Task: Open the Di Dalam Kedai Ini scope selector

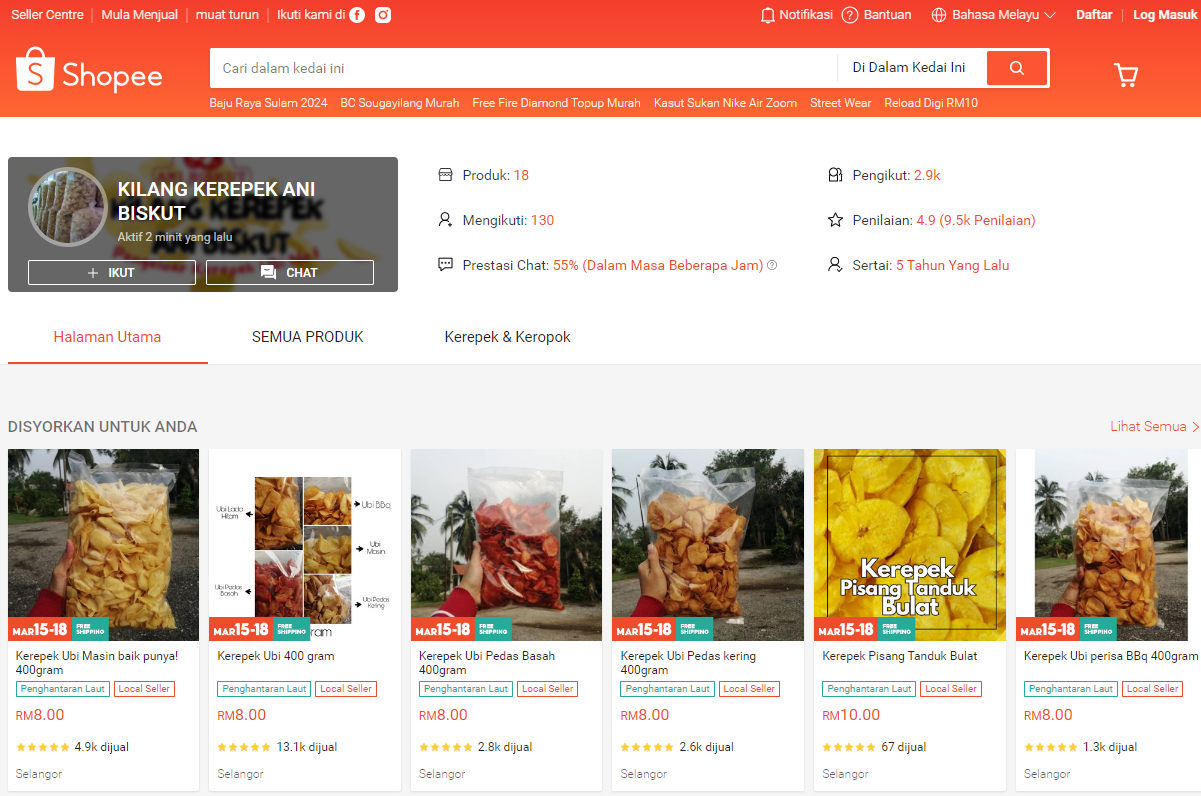Action: click(908, 68)
